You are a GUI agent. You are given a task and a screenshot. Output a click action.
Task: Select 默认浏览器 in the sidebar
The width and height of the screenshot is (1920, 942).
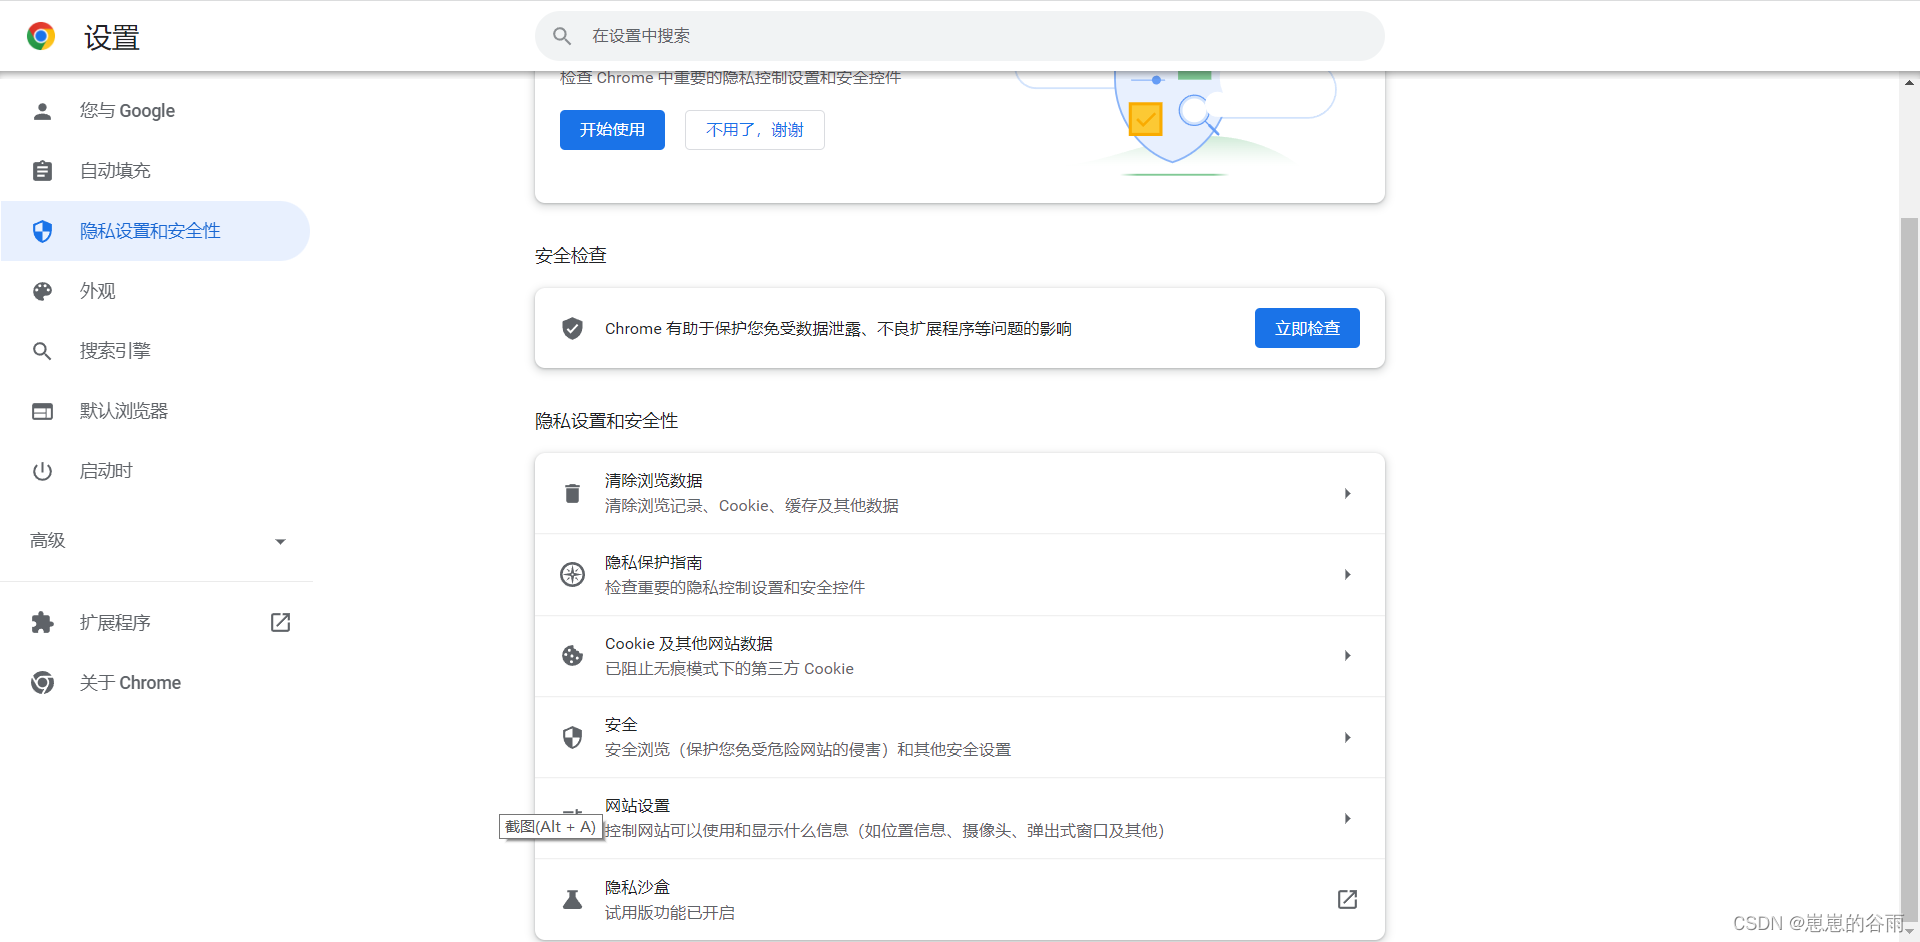[156, 411]
